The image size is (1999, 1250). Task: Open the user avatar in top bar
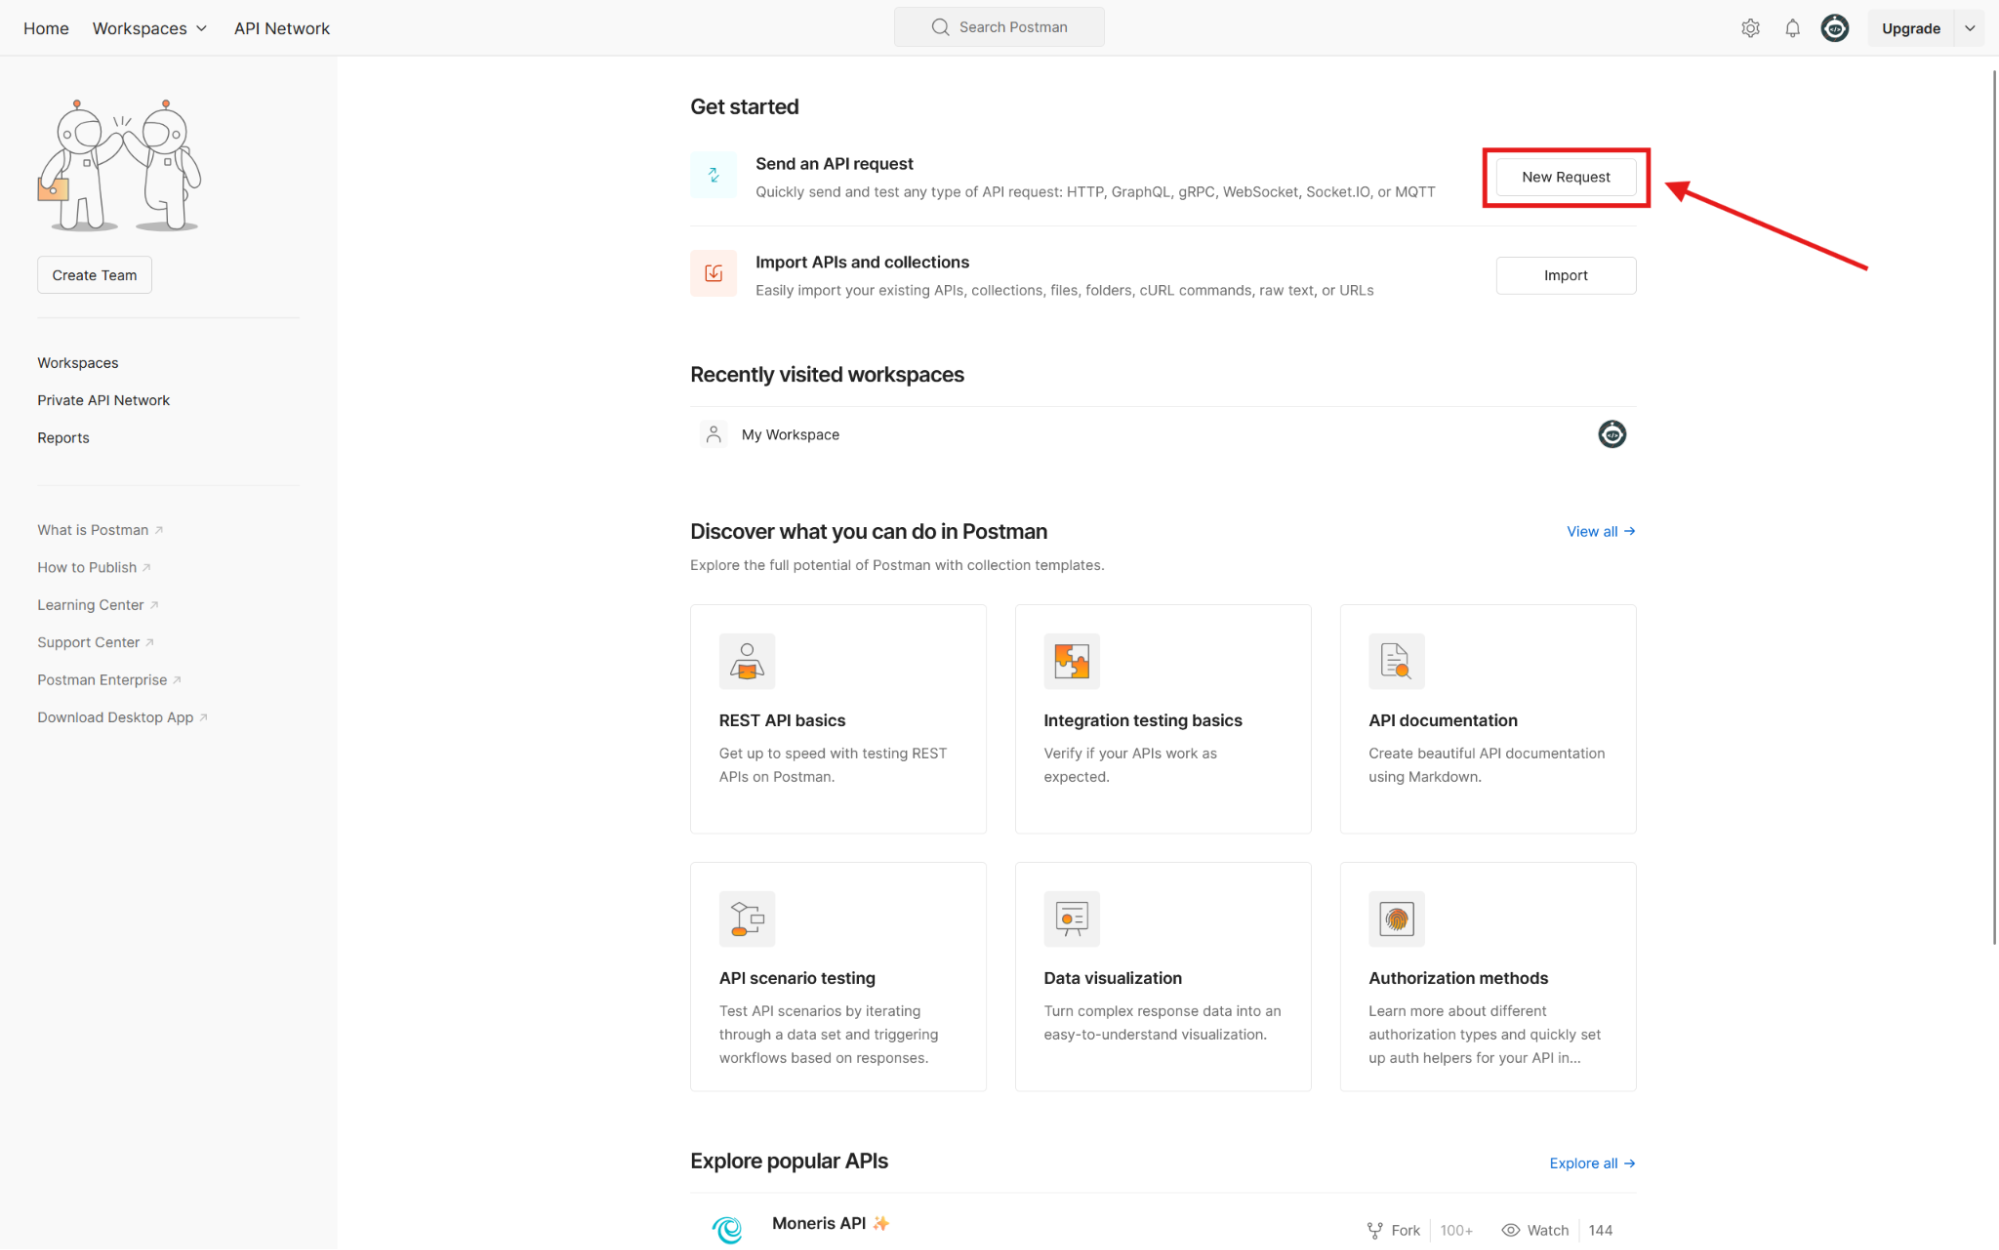1835,28
